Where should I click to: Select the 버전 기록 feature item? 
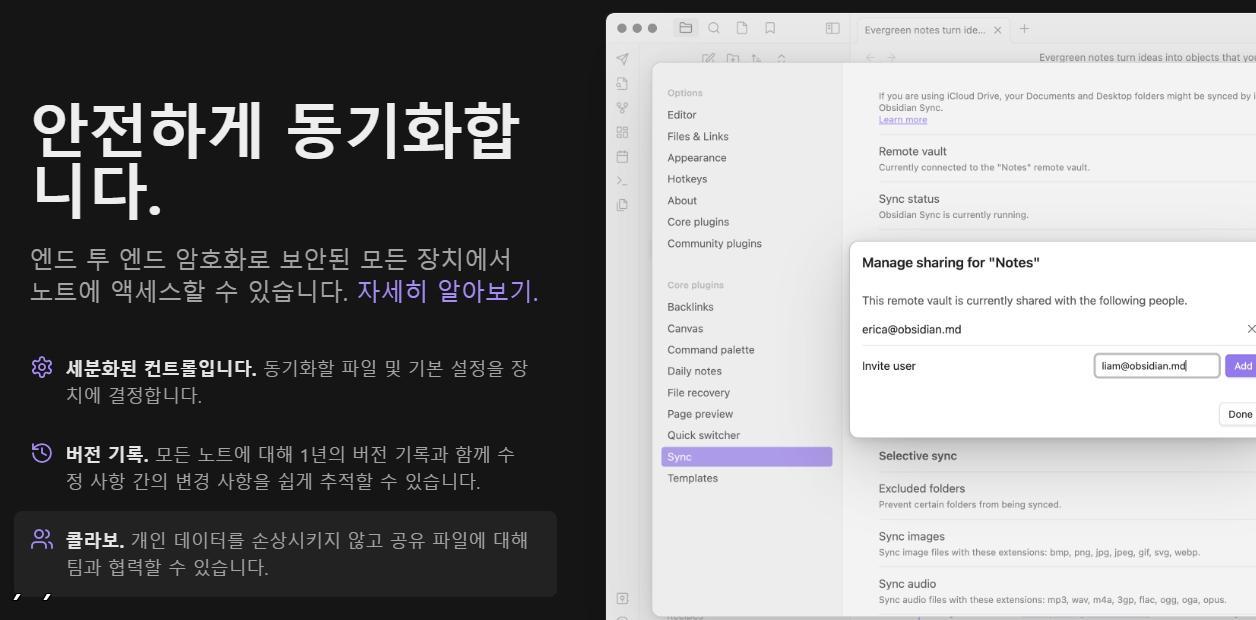[x=285, y=468]
